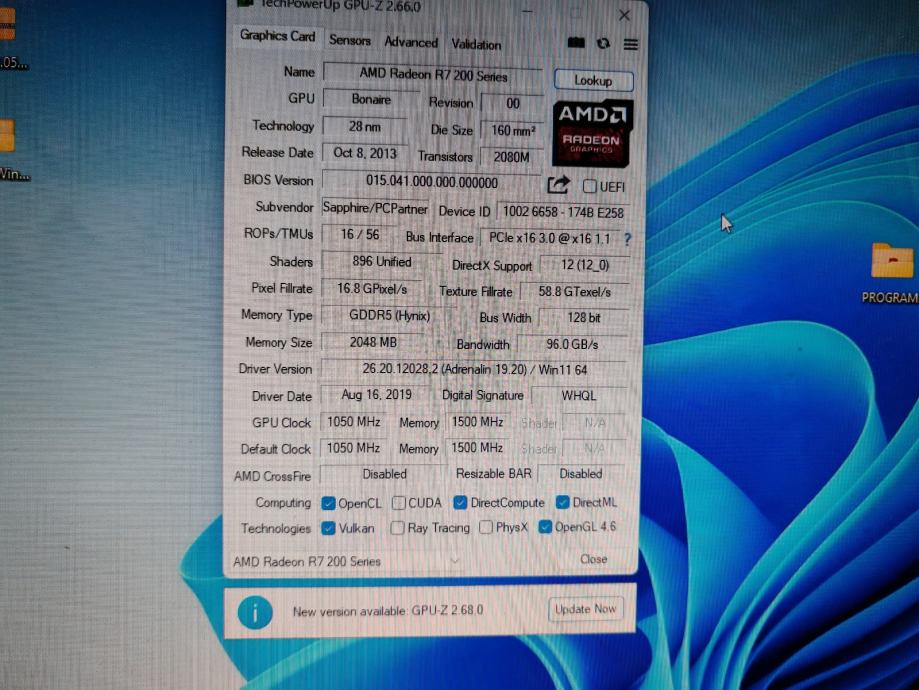Click the Lookup button
Image resolution: width=919 pixels, height=690 pixels.
[593, 80]
